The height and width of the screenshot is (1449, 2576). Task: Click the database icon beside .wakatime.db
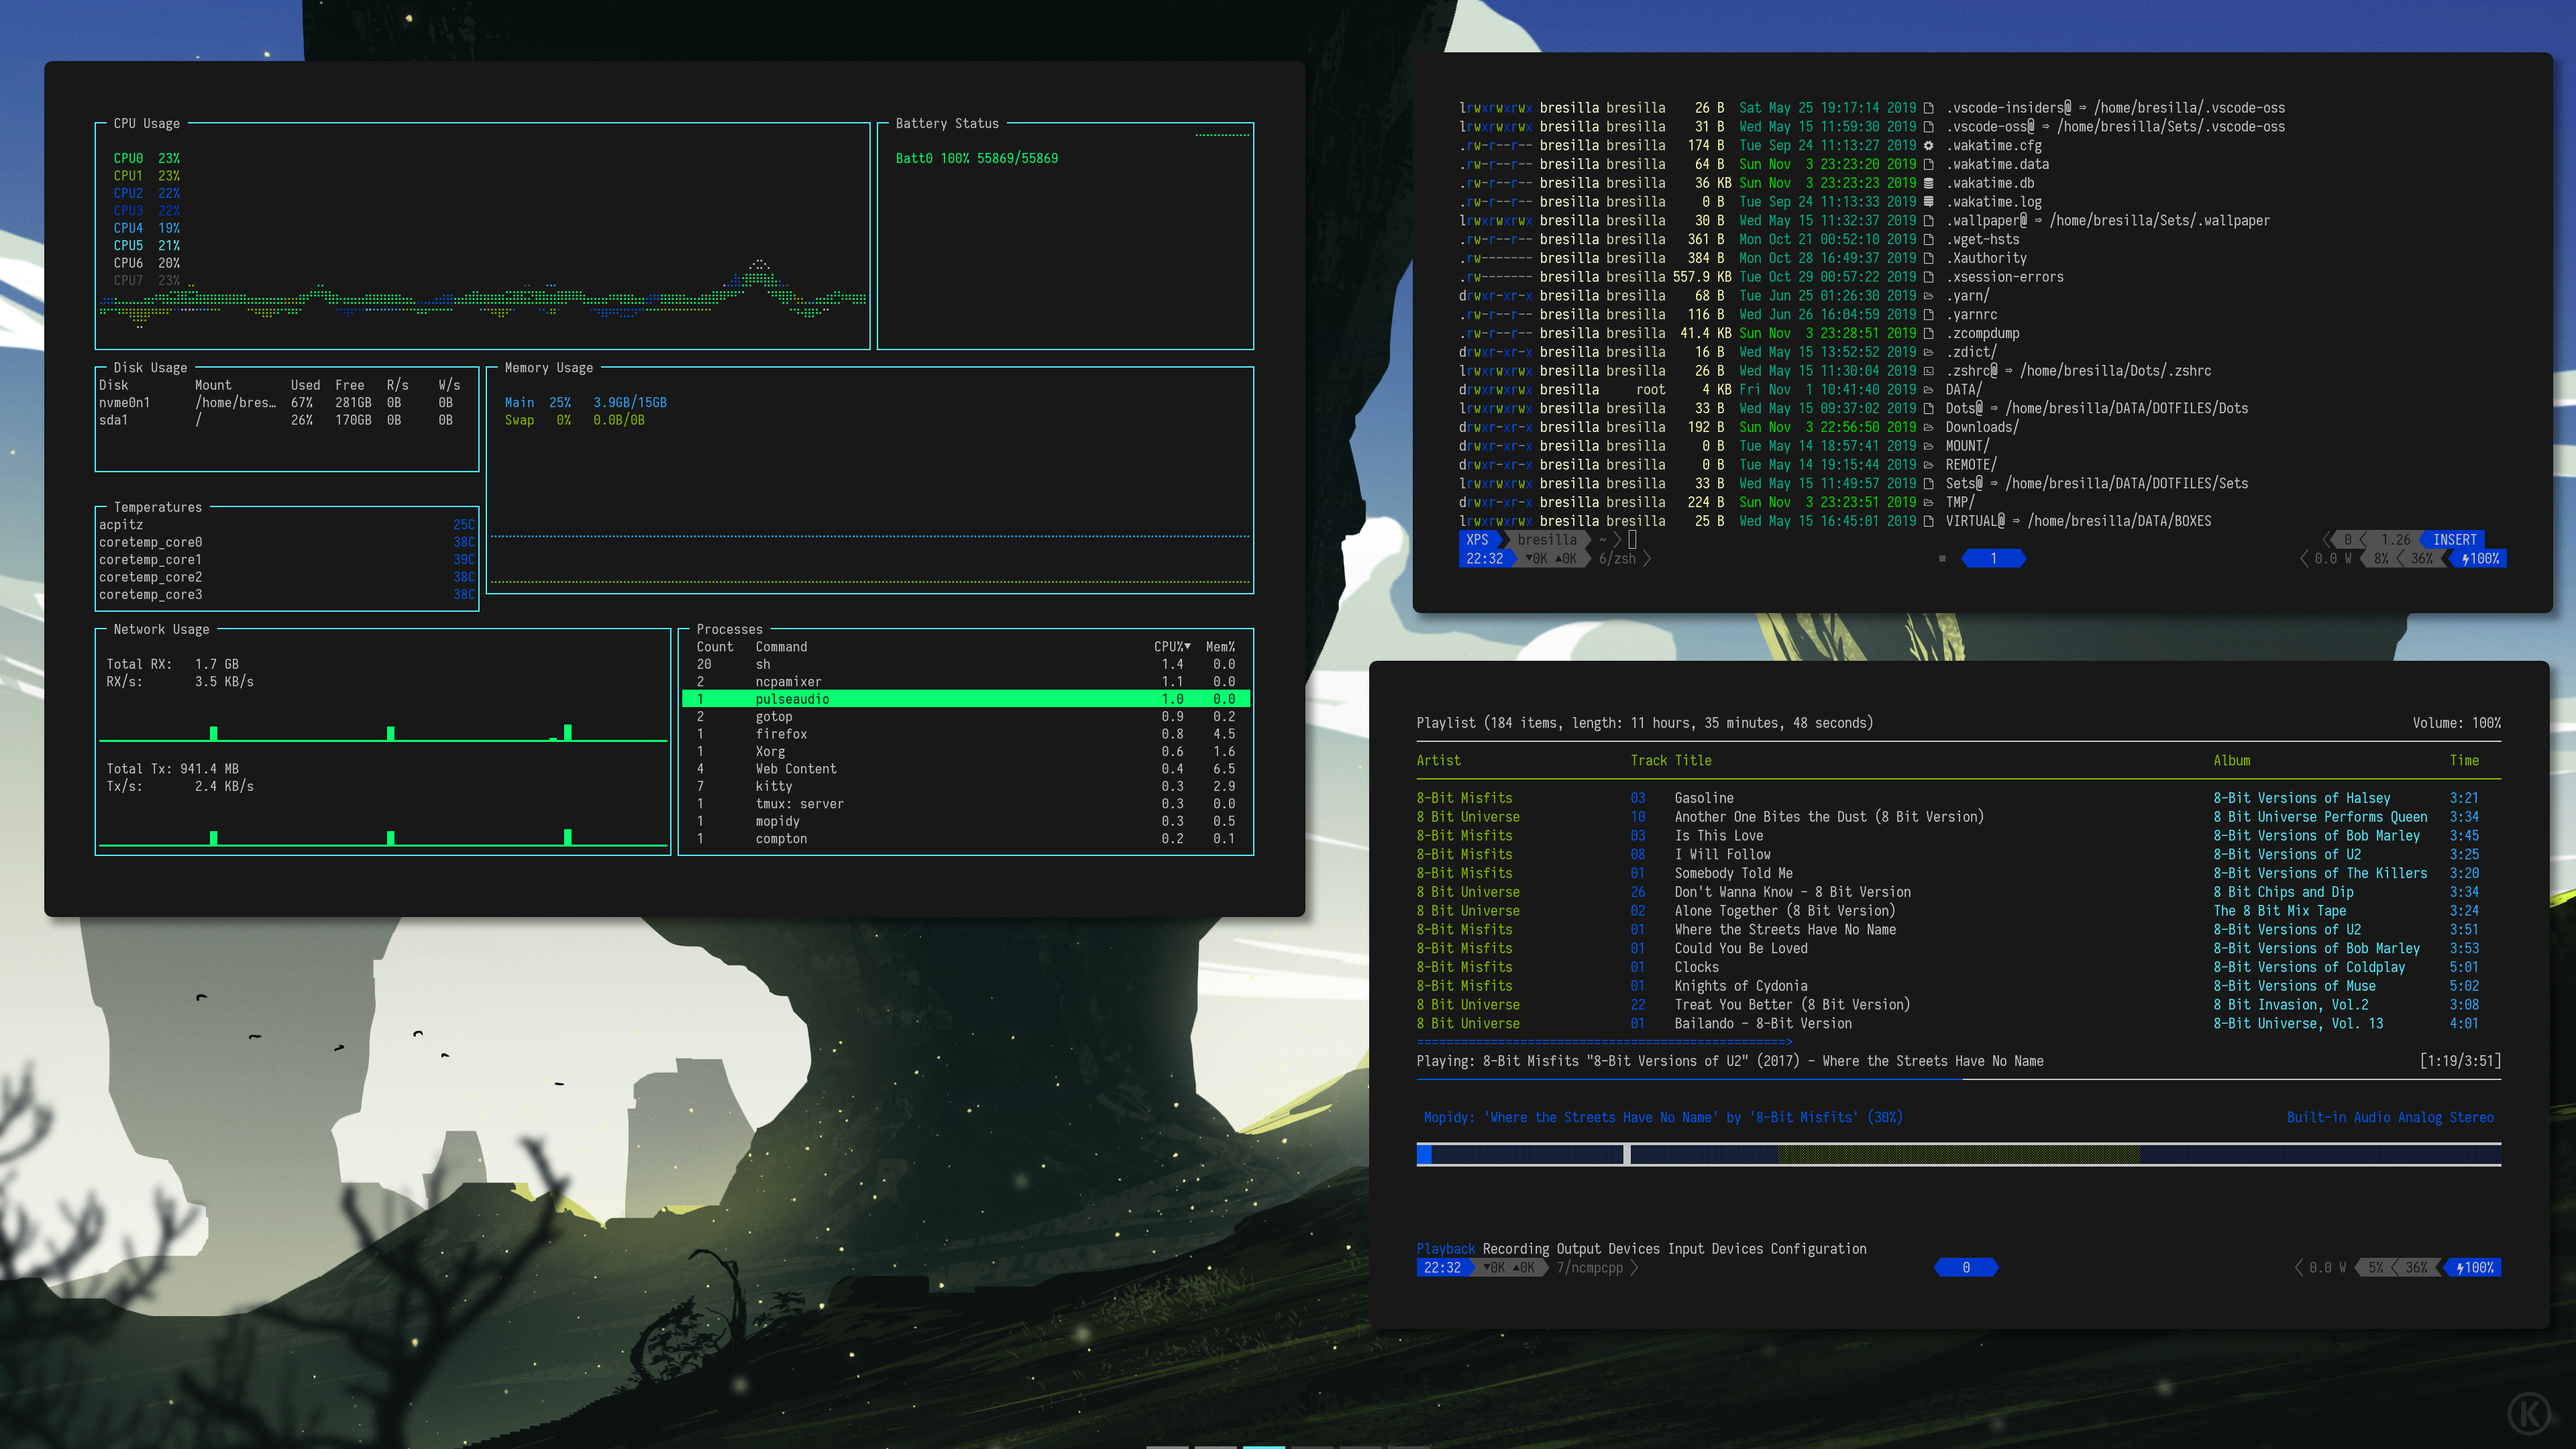click(1928, 183)
